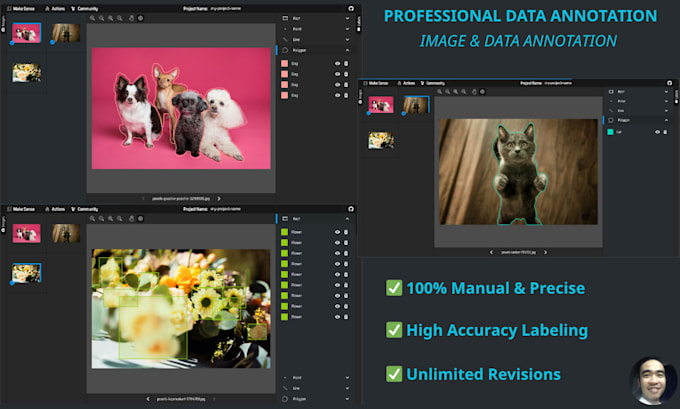
Task: Click the zoom in magnifier in dogs window
Action: pos(92,18)
